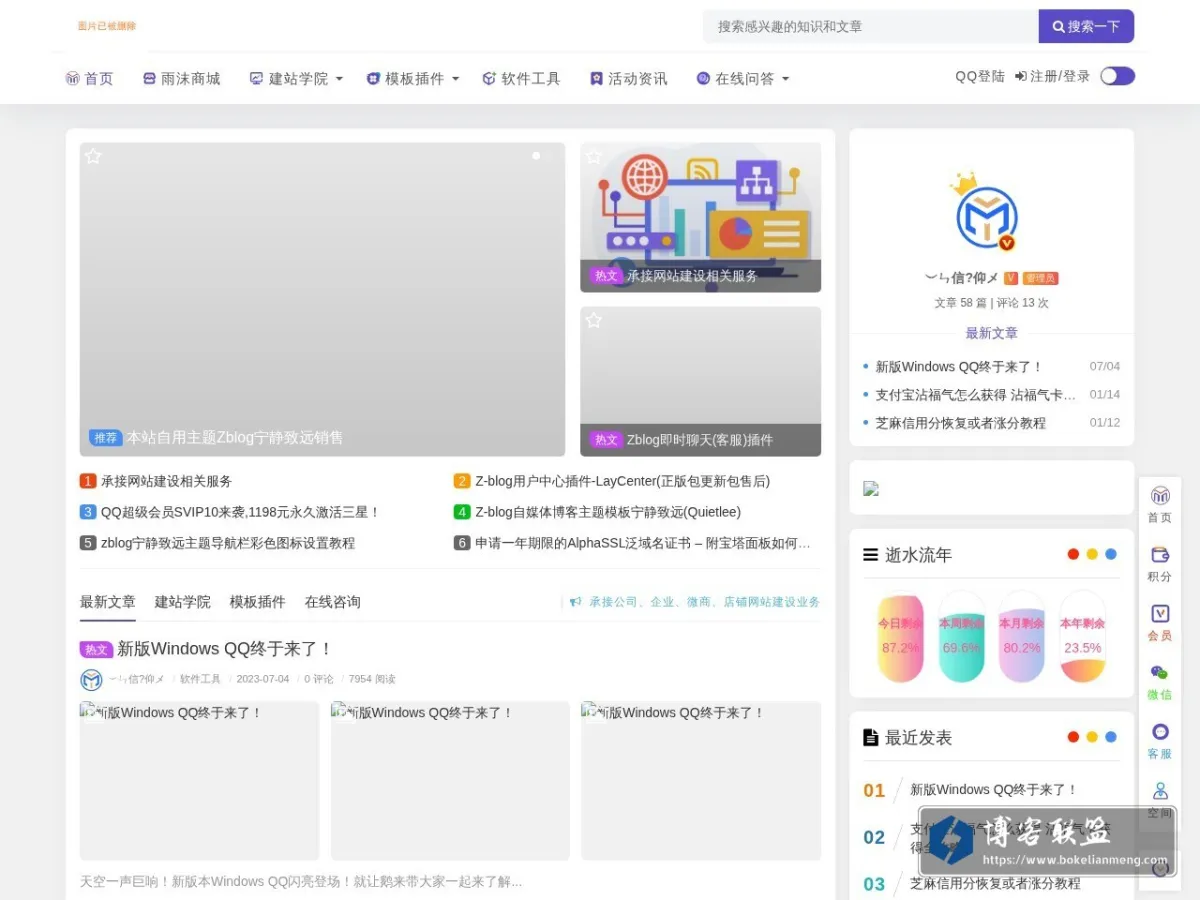Toggle dark mode switch in header
This screenshot has width=1200, height=900.
click(1117, 76)
